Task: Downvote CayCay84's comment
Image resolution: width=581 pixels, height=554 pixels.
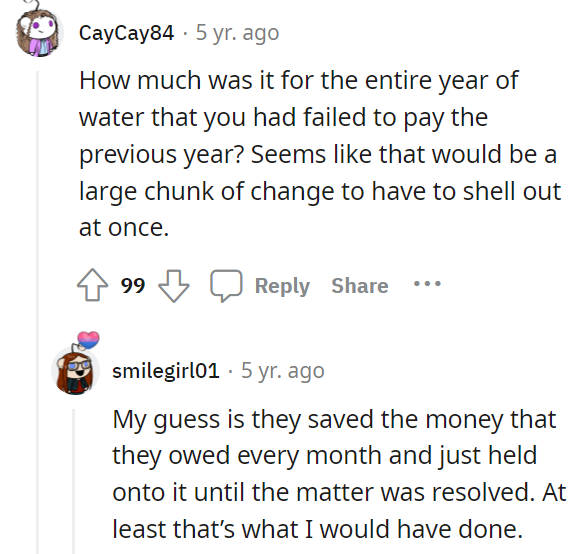Action: [x=174, y=286]
